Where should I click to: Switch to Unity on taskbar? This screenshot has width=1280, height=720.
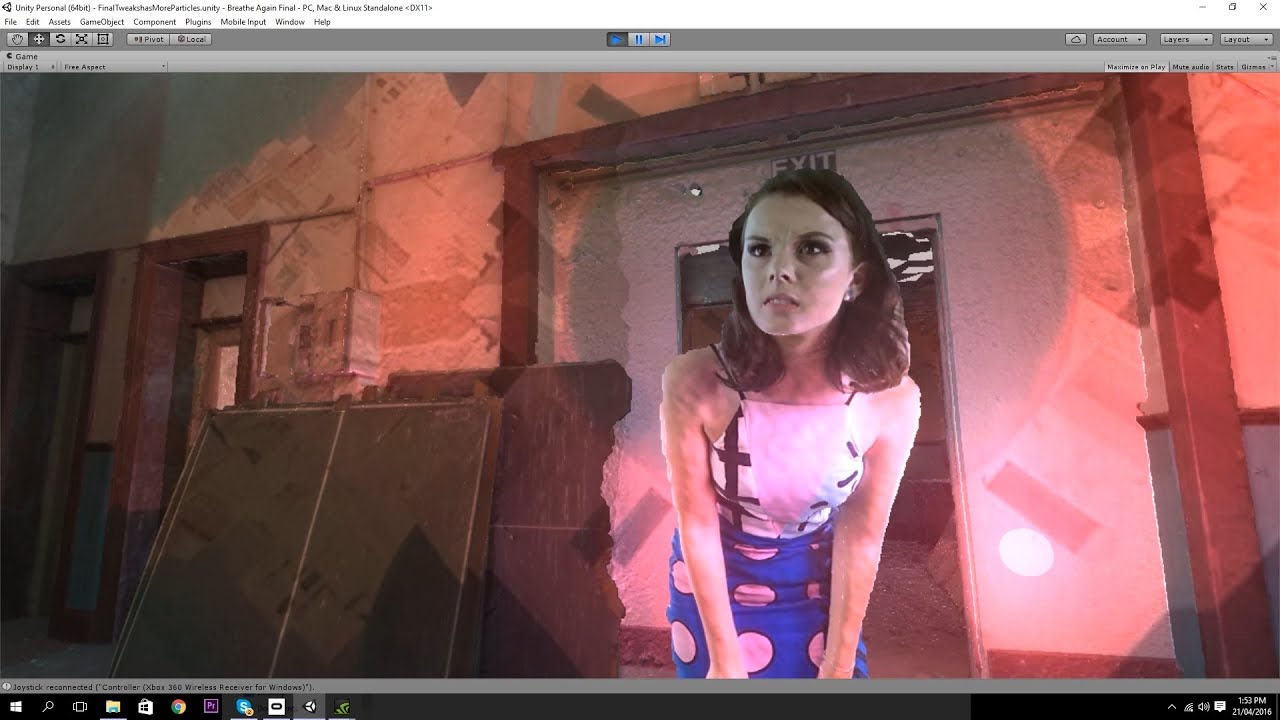(x=310, y=707)
